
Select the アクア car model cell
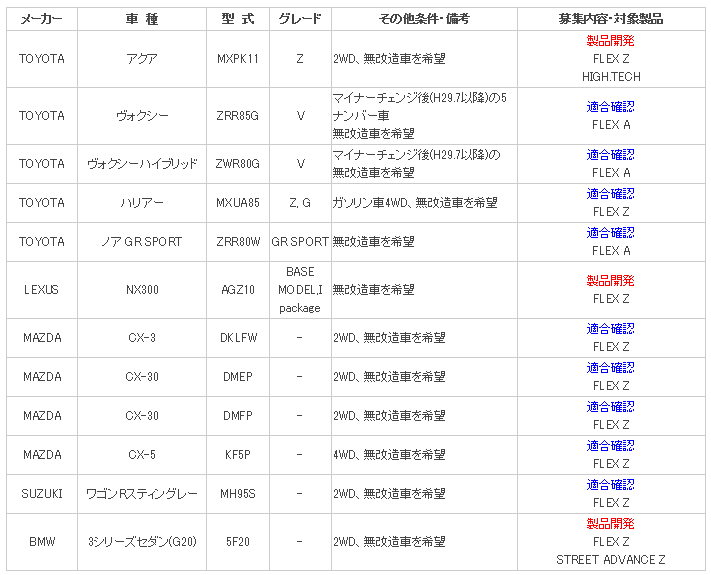coord(142,59)
